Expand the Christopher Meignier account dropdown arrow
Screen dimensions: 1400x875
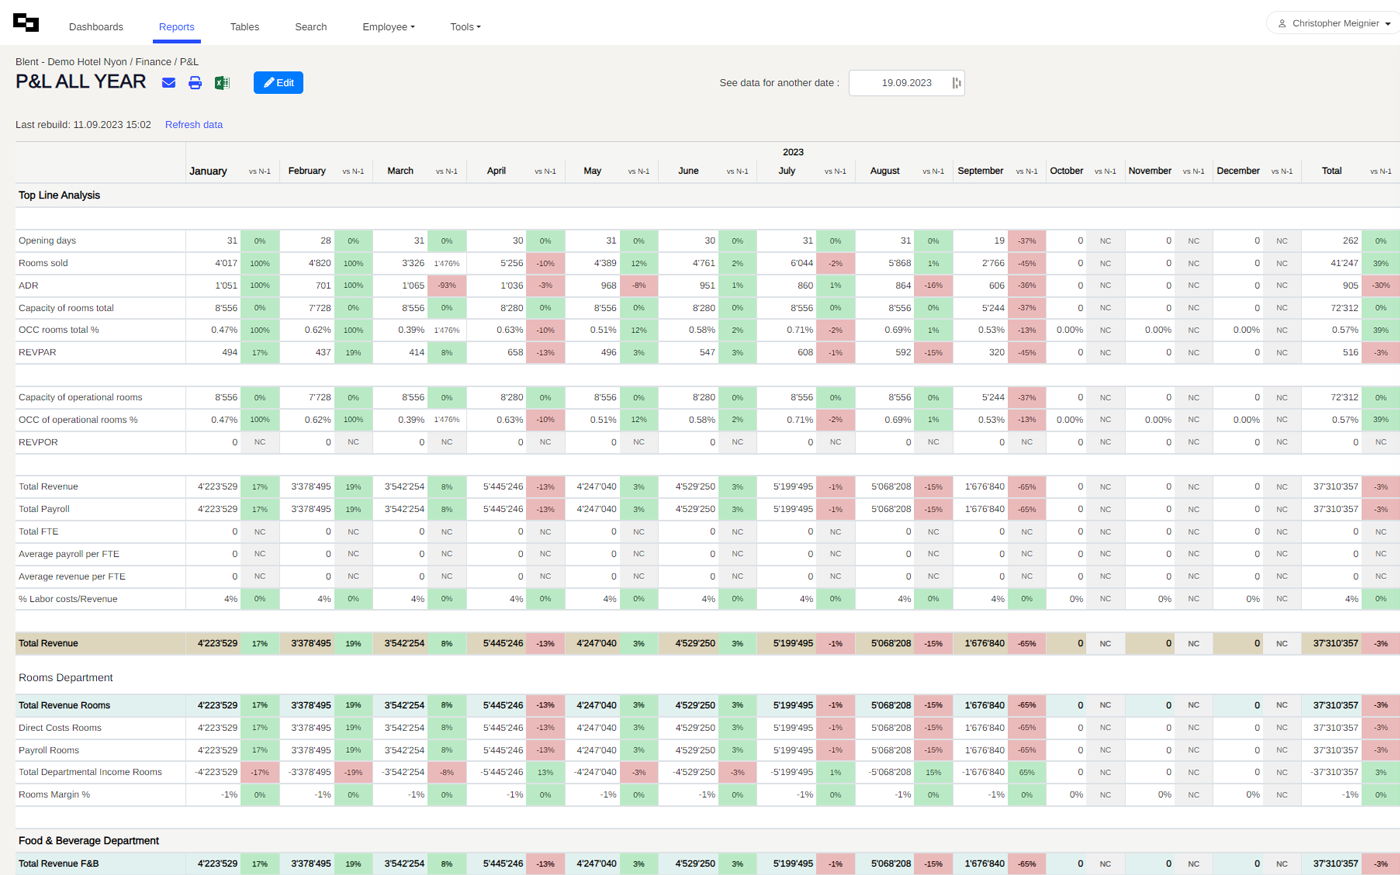[x=1388, y=24]
